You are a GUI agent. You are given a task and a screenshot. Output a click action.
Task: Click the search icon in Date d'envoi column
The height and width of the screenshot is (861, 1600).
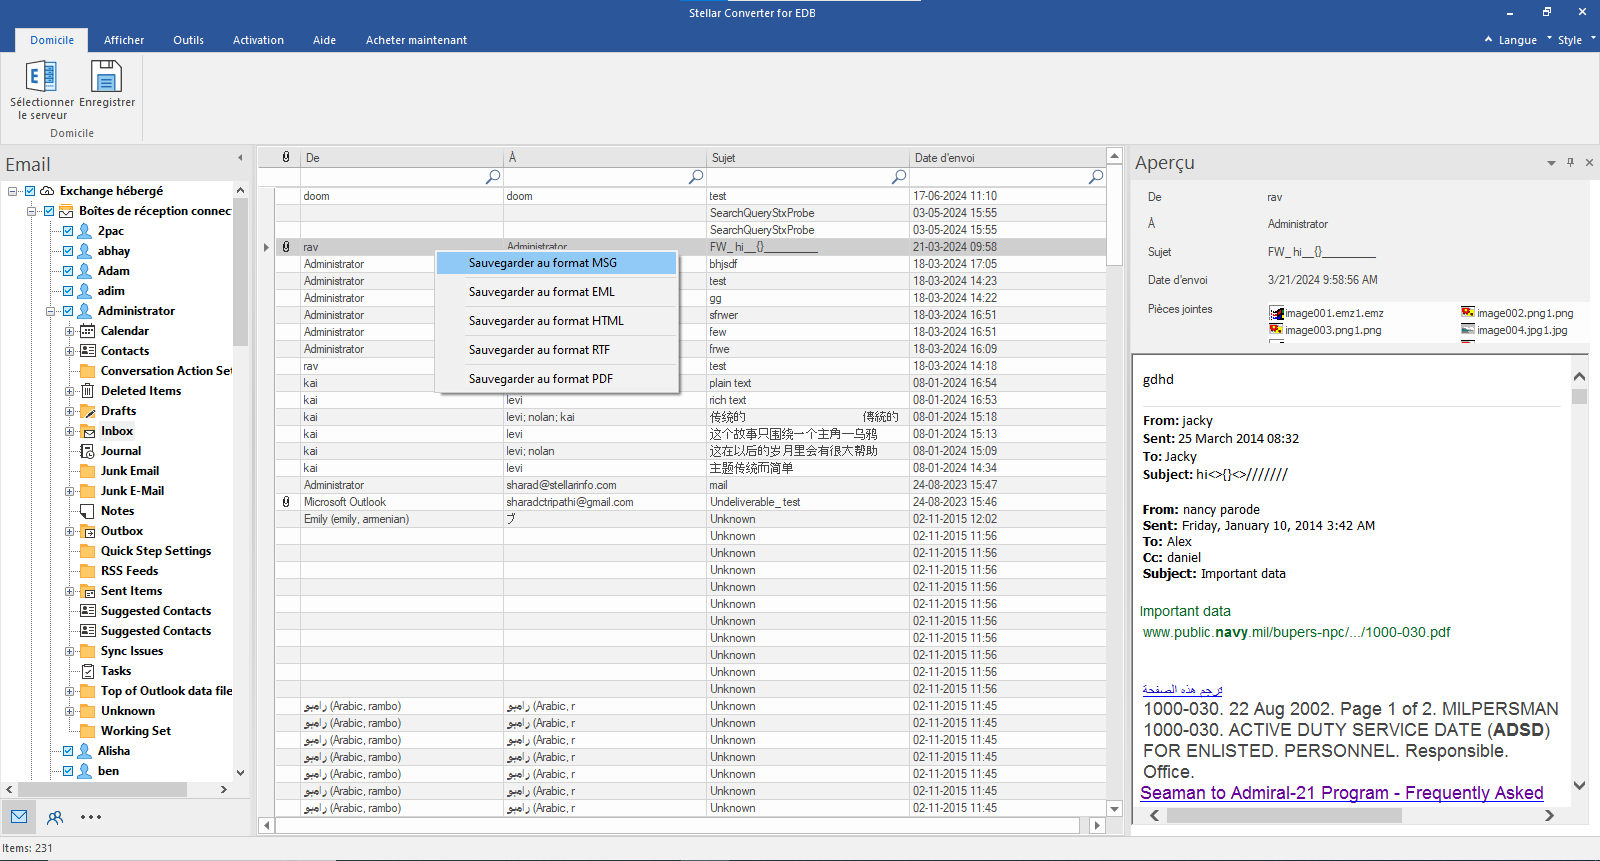1096,176
